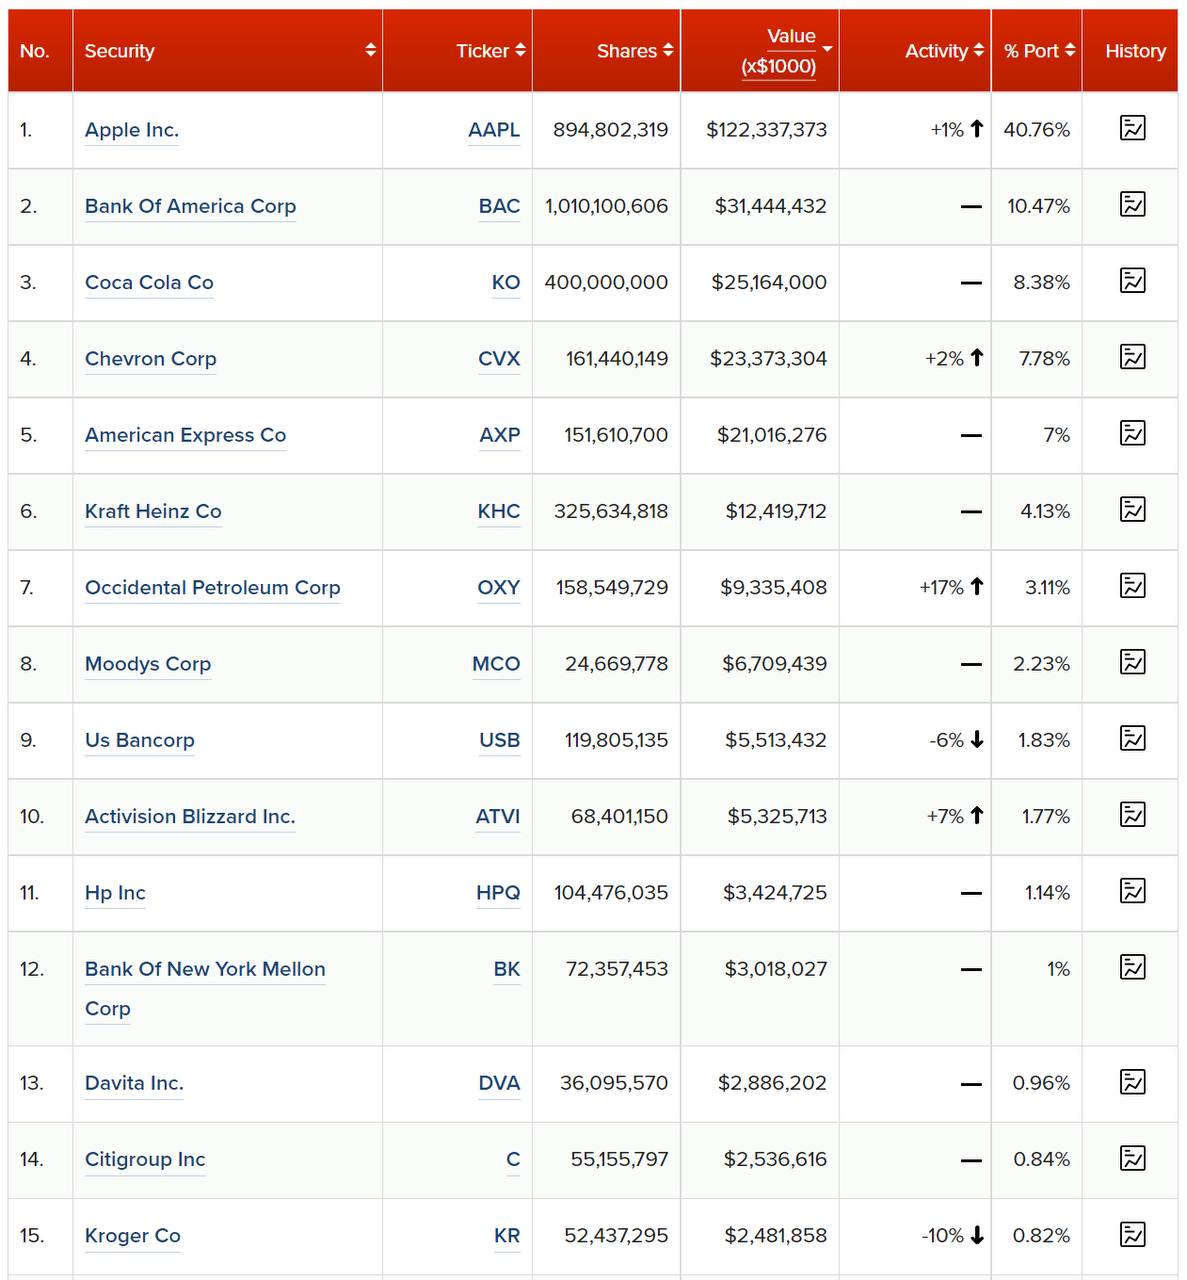Viewport: 1187px width, 1280px height.
Task: Click the No. column header
Action: (x=40, y=50)
